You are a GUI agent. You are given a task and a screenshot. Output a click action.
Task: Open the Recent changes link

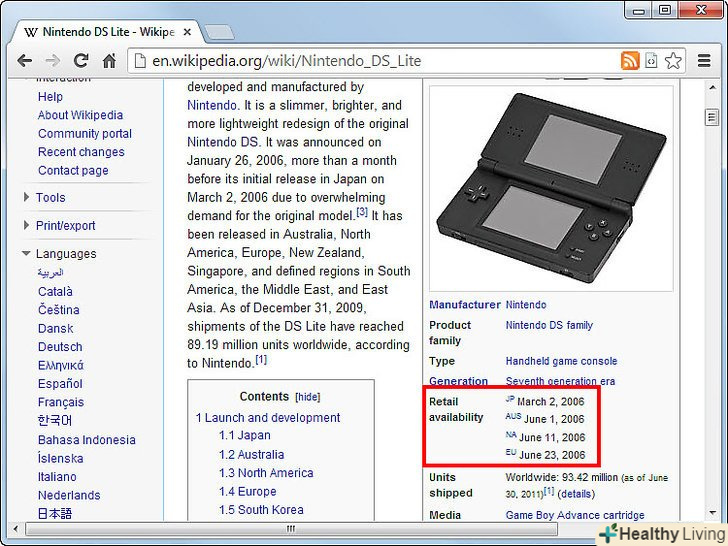[81, 152]
